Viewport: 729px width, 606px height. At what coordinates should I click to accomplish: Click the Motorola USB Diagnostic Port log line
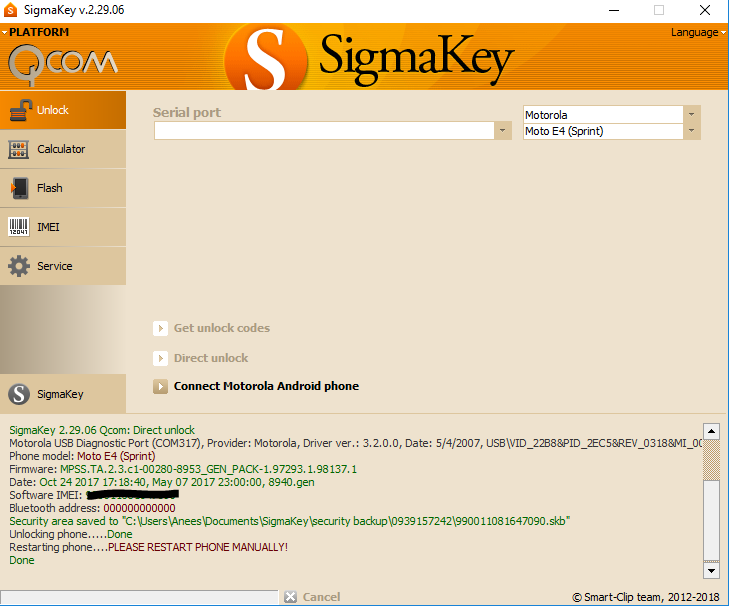pyautogui.click(x=356, y=443)
